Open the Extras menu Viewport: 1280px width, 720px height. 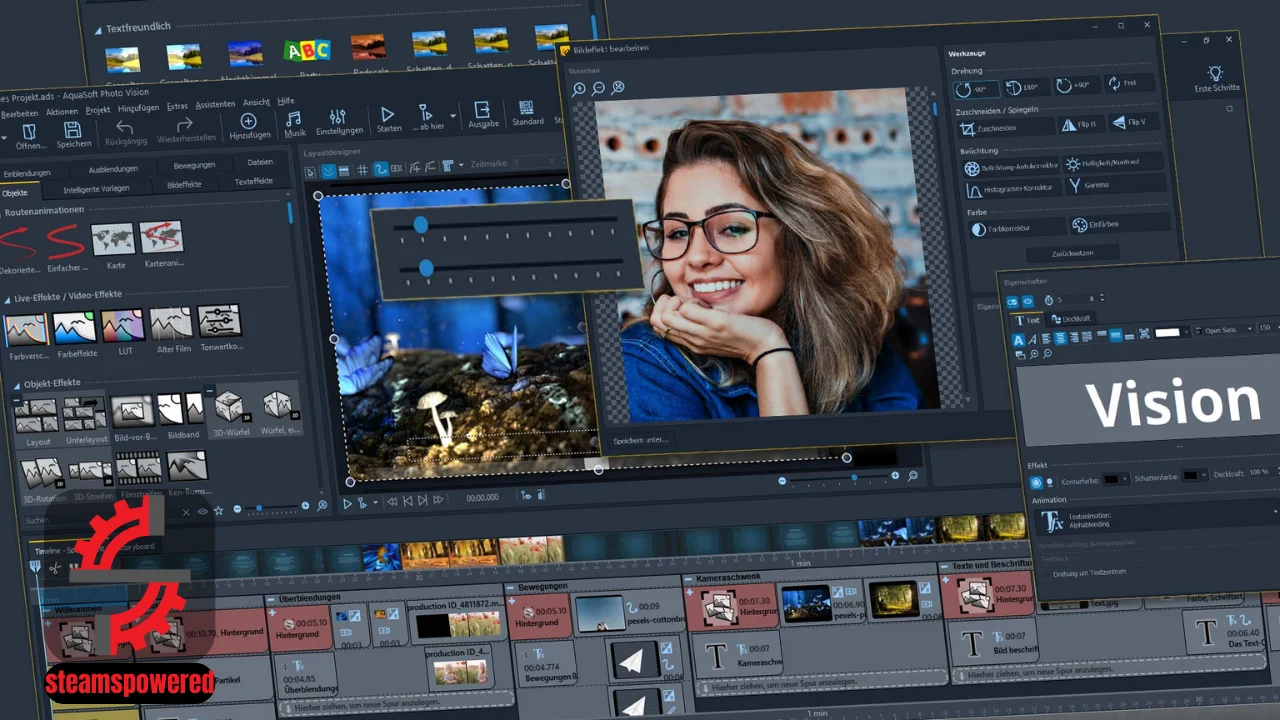pos(177,106)
